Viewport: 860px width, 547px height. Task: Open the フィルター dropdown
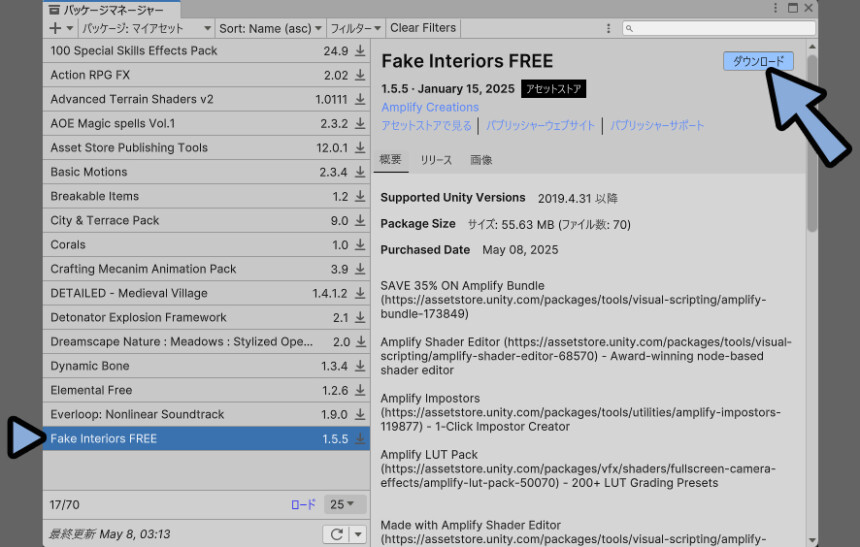[x=355, y=28]
